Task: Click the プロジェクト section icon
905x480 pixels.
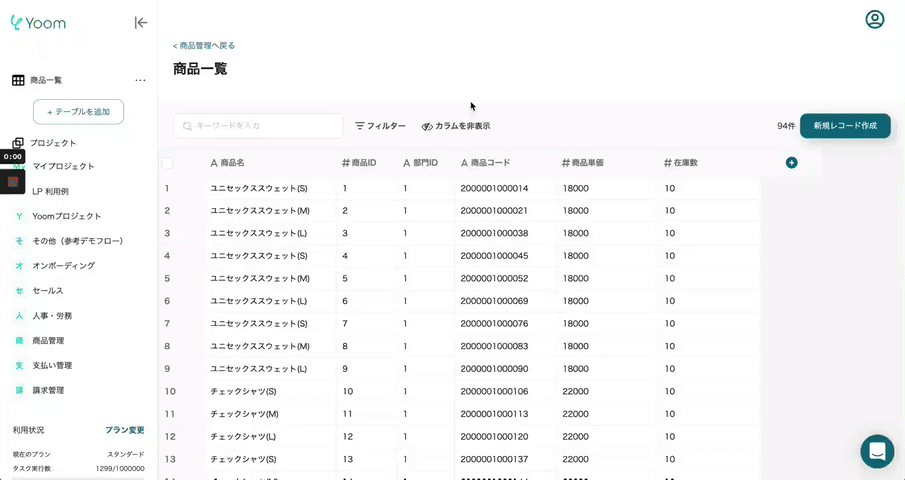Action: pyautogui.click(x=18, y=143)
